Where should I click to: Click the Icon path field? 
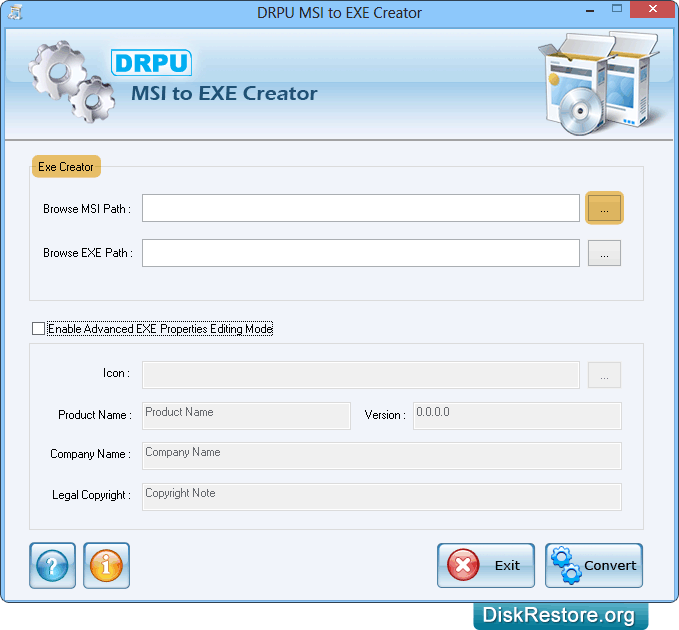(x=361, y=375)
